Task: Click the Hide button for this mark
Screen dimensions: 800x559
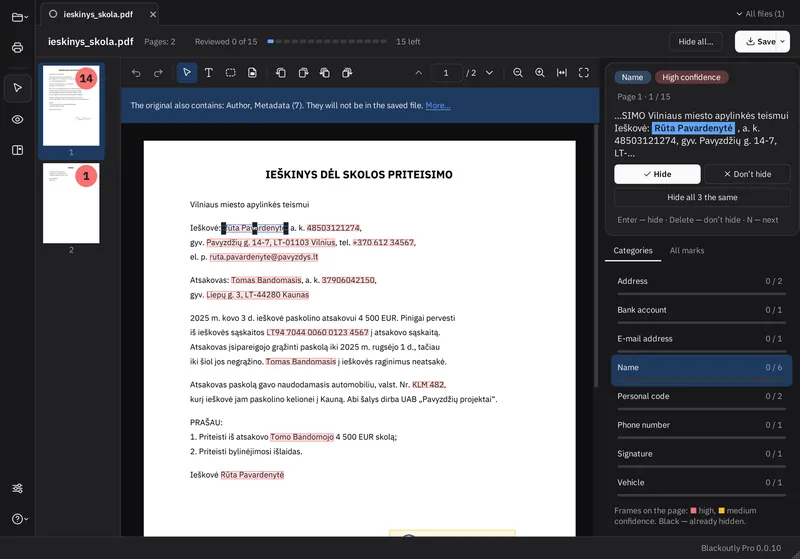Action: pyautogui.click(x=657, y=174)
